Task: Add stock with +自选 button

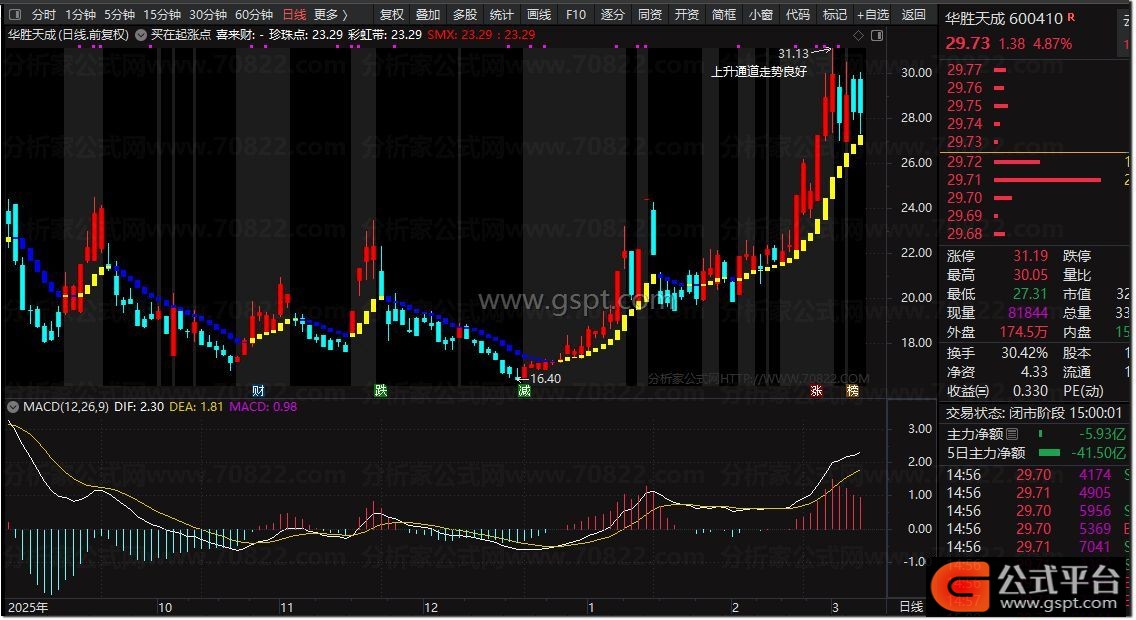Action: click(872, 15)
